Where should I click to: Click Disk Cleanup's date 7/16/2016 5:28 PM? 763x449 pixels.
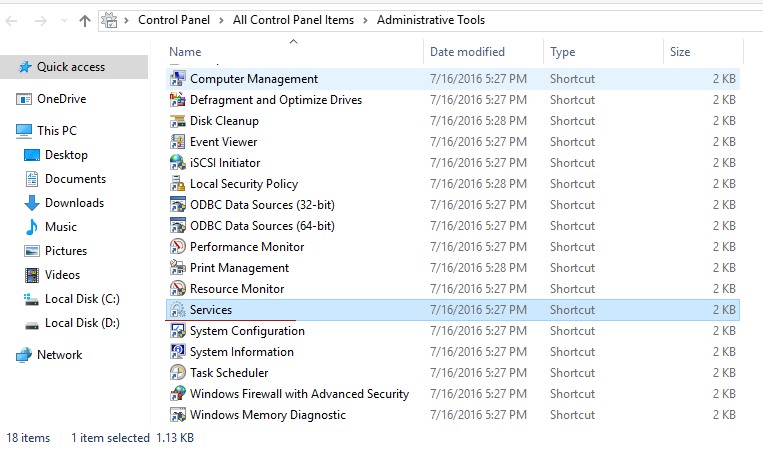point(478,121)
